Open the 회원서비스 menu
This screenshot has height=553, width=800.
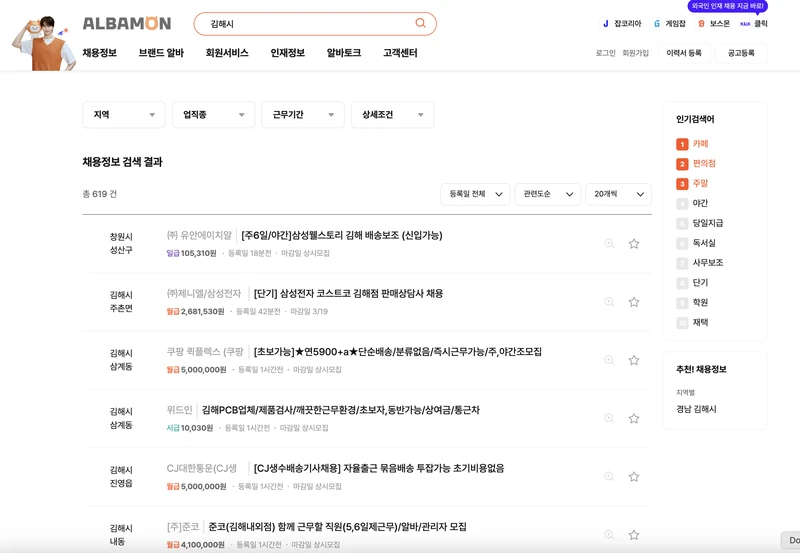227,53
